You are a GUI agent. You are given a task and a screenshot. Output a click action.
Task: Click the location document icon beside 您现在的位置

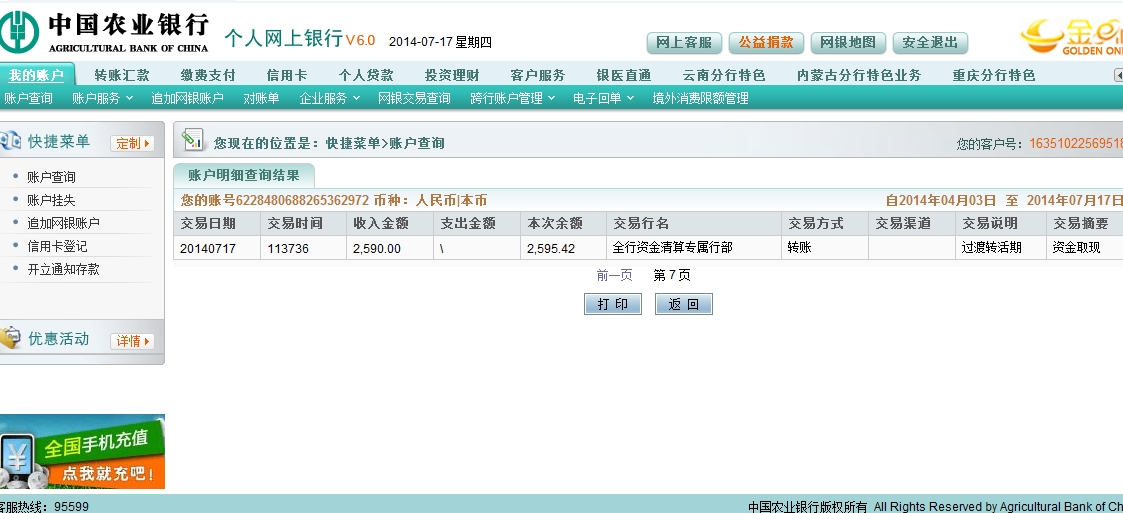[x=193, y=142]
